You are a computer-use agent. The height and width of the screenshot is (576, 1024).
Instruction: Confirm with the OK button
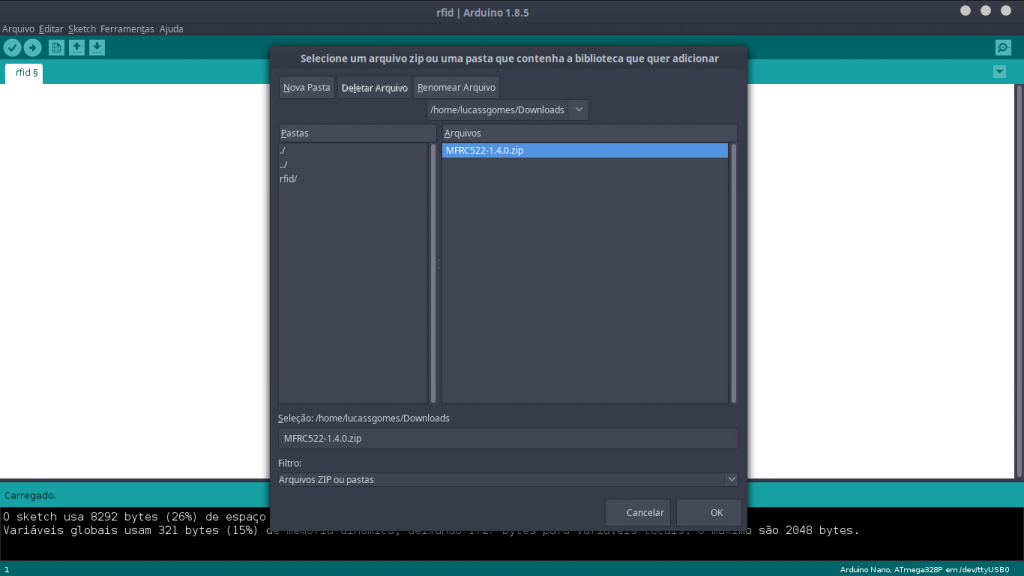tap(708, 512)
